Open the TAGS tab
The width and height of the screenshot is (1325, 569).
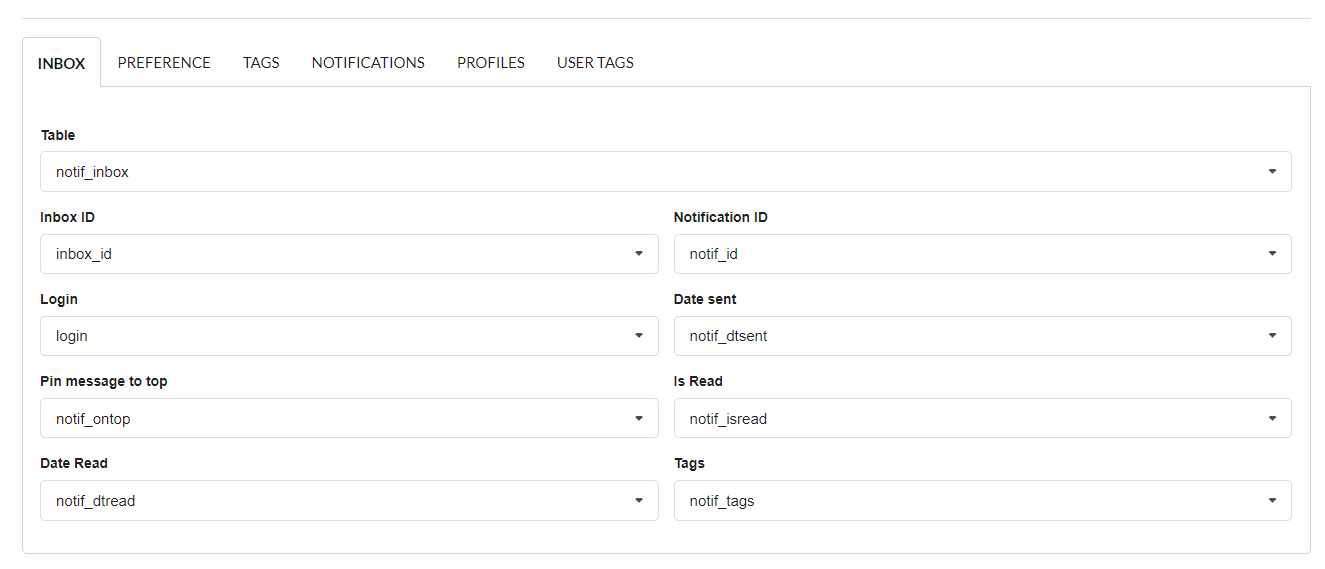click(261, 63)
